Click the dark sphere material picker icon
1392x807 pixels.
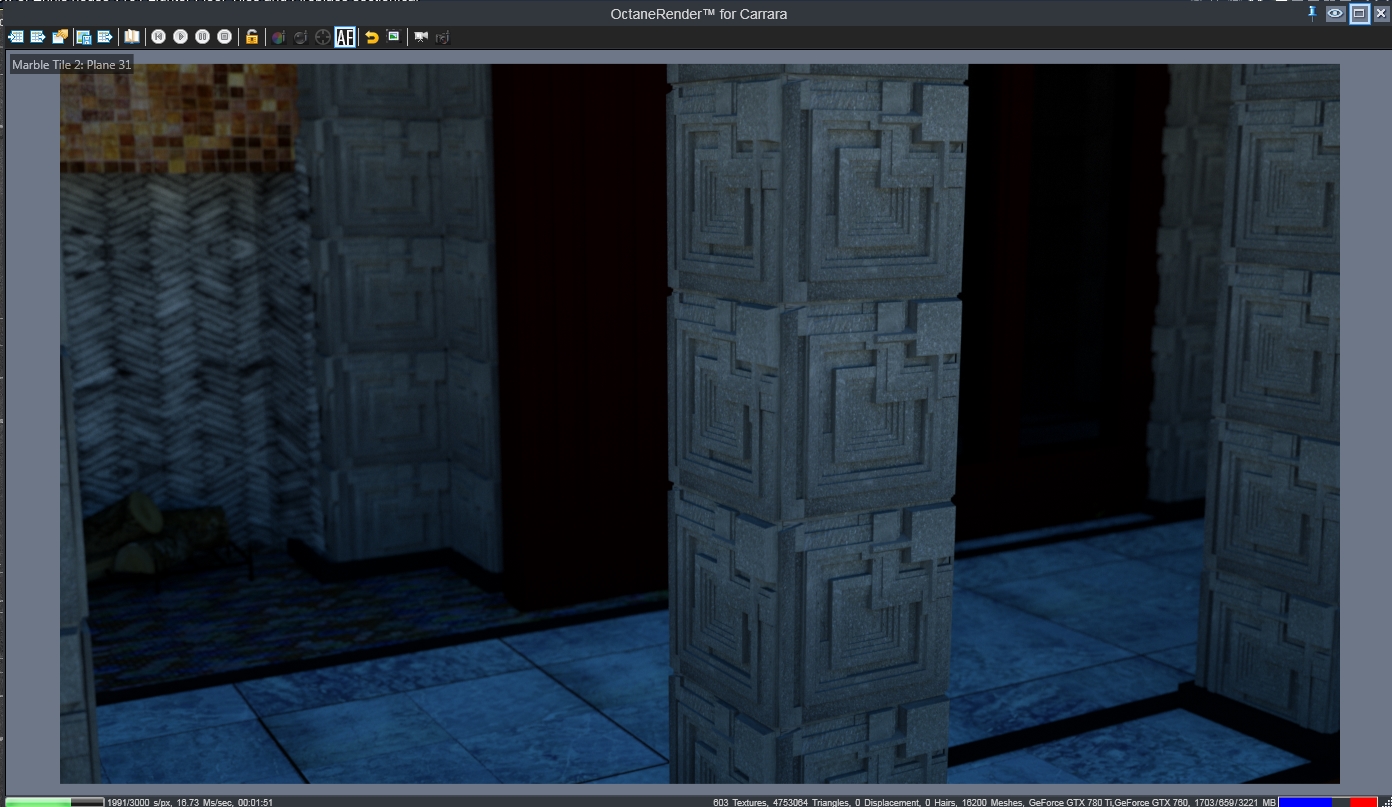pyautogui.click(x=300, y=37)
